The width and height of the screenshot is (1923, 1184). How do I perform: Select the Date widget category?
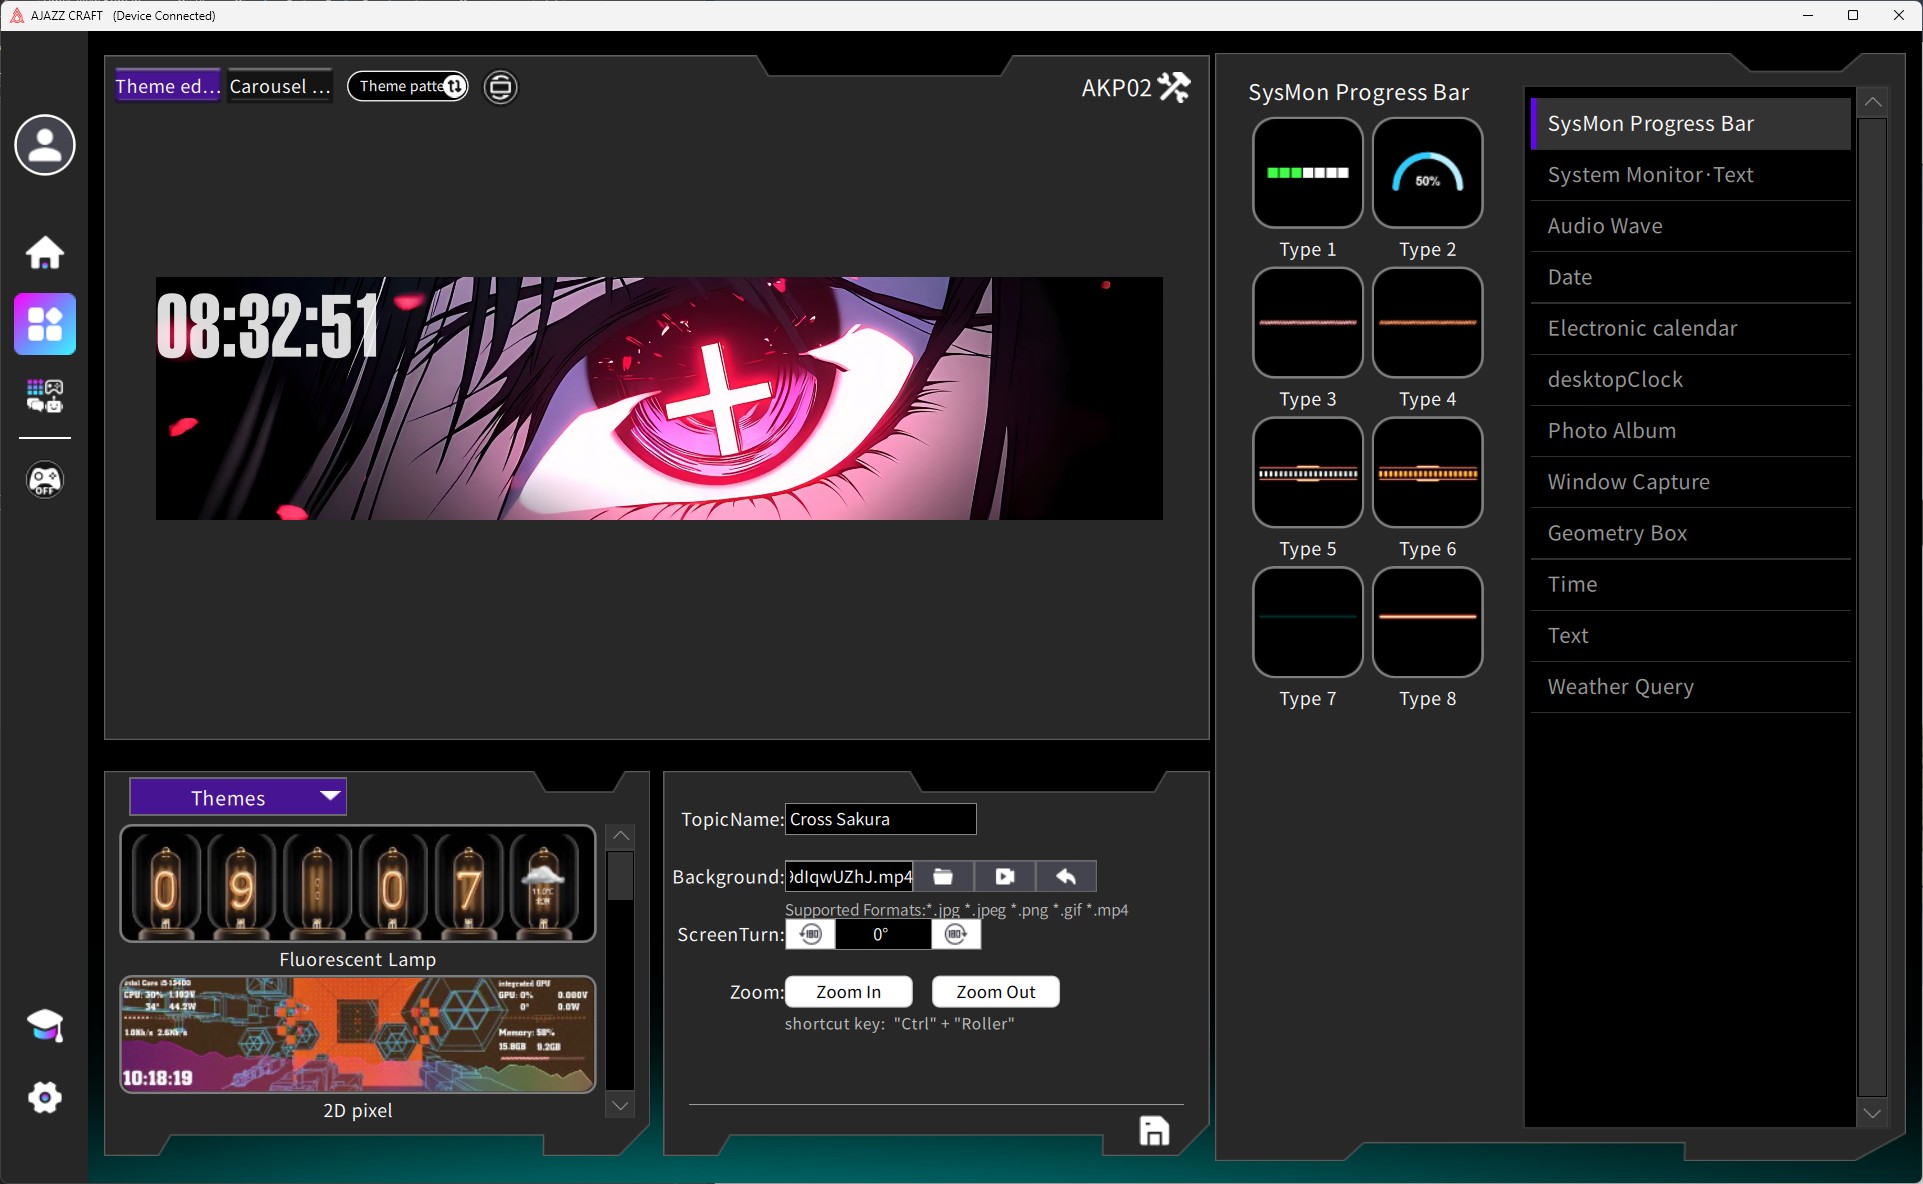click(x=1691, y=277)
